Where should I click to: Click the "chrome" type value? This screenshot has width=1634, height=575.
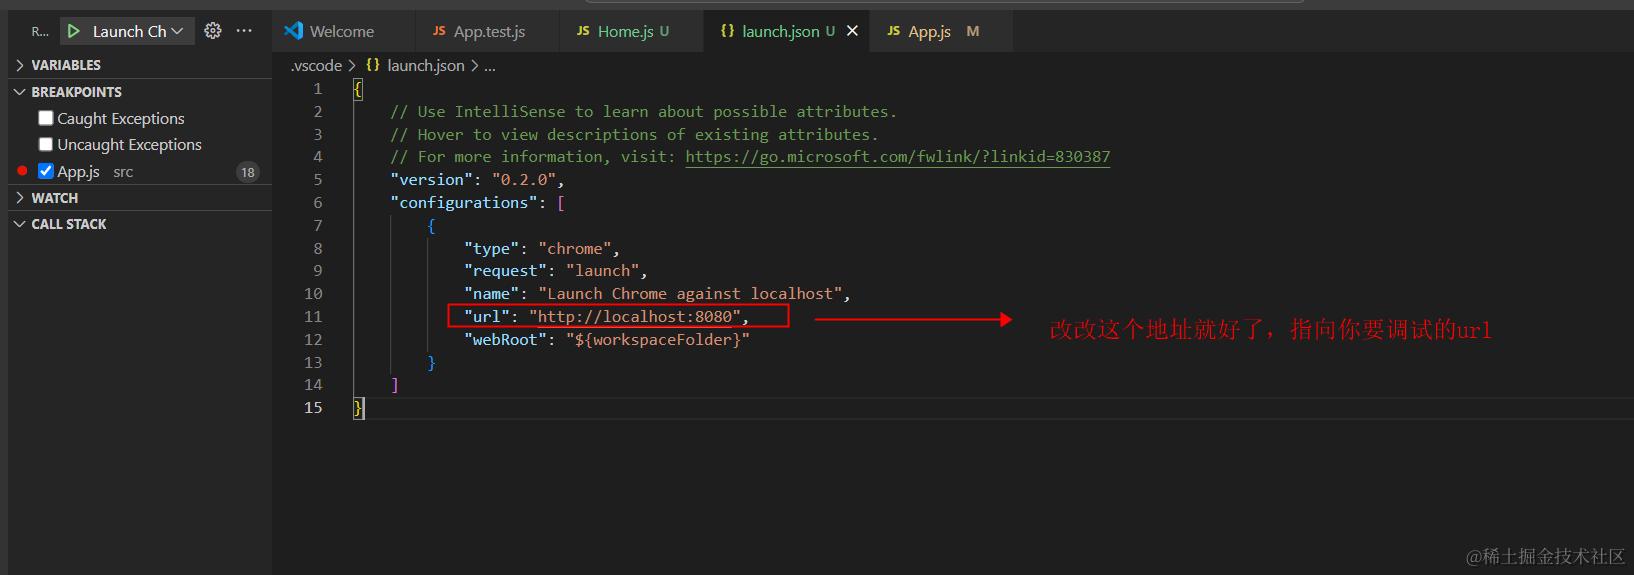pos(574,249)
